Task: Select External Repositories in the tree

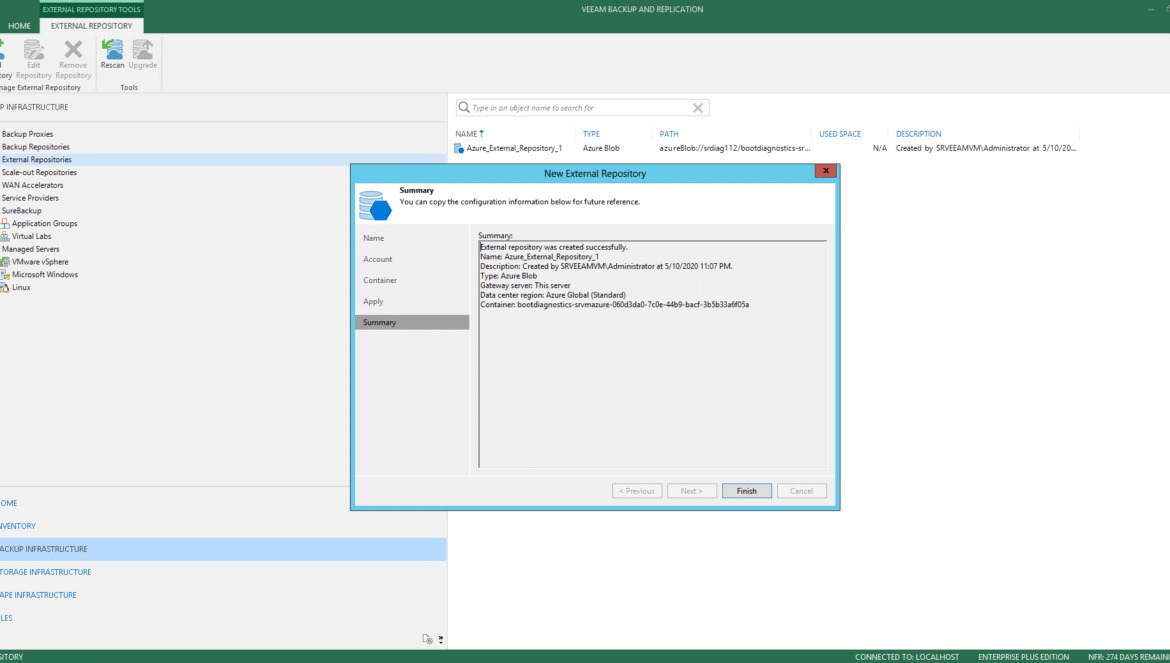Action: [37, 160]
